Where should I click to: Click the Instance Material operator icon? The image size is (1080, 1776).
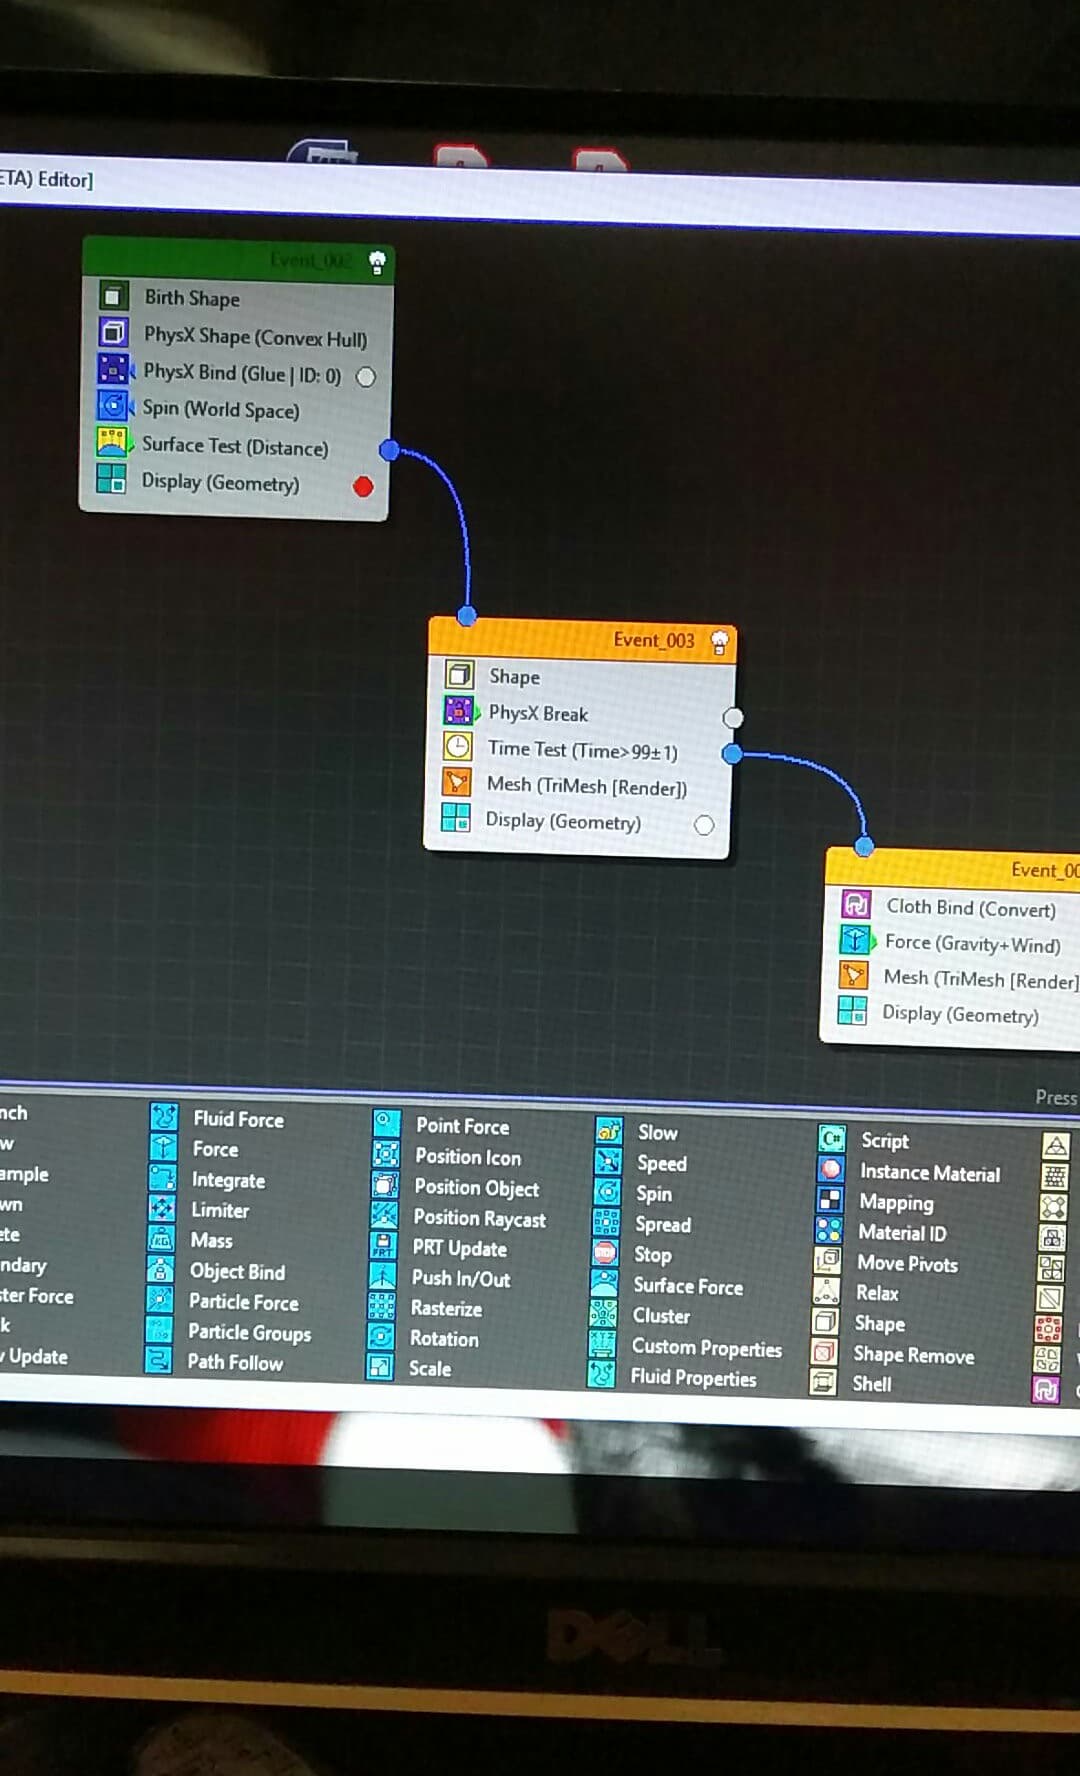point(830,1170)
